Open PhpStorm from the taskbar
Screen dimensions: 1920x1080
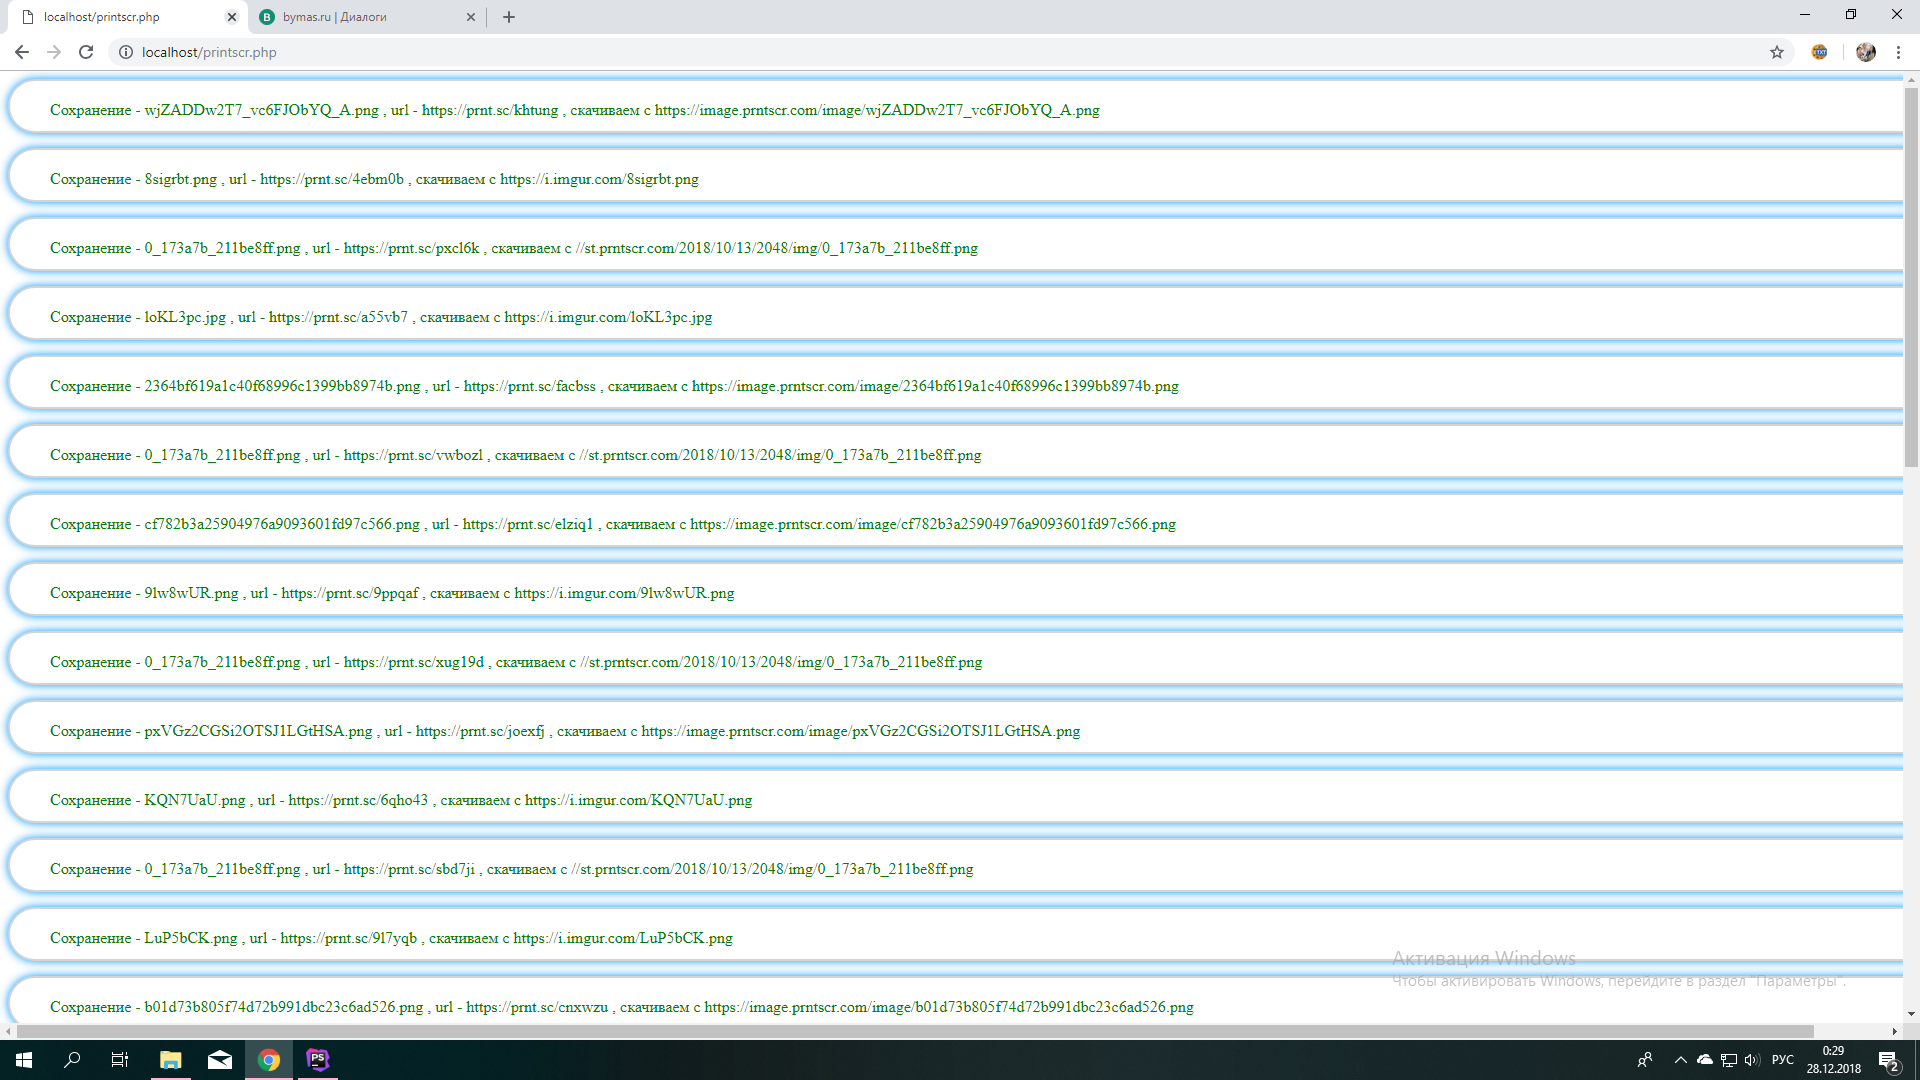pos(317,1059)
